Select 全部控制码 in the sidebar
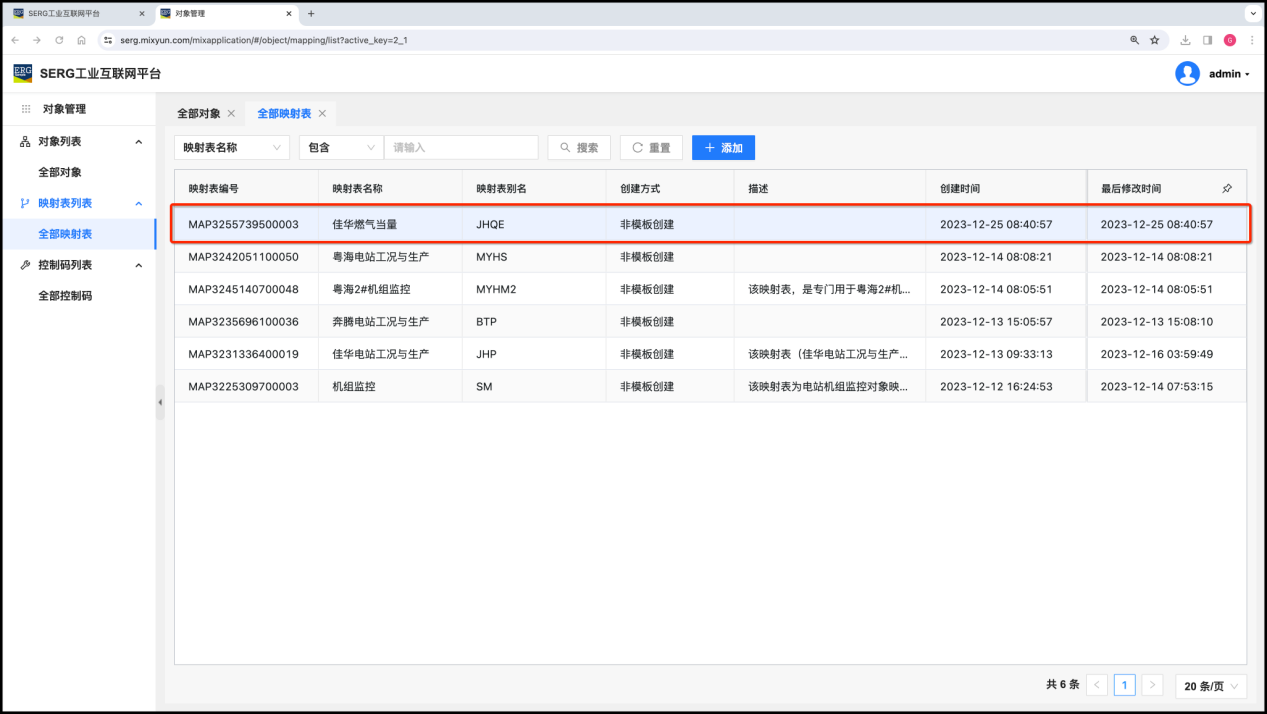This screenshot has width=1267, height=714. click(65, 296)
